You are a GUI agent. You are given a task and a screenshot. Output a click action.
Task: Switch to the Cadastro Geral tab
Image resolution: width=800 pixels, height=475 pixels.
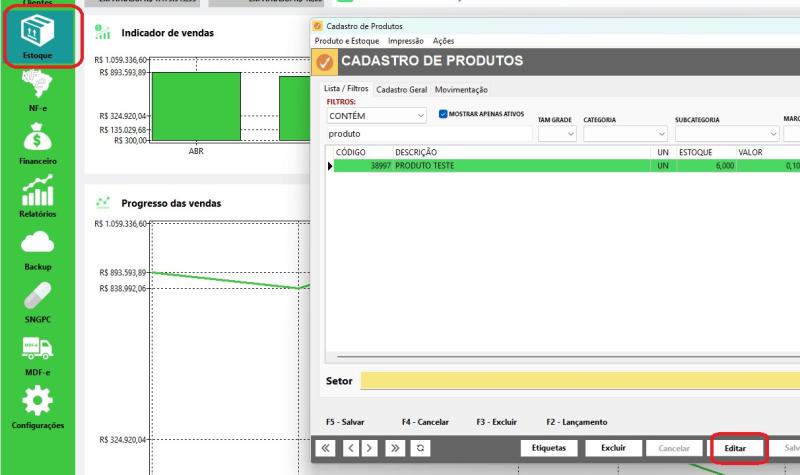(x=402, y=90)
